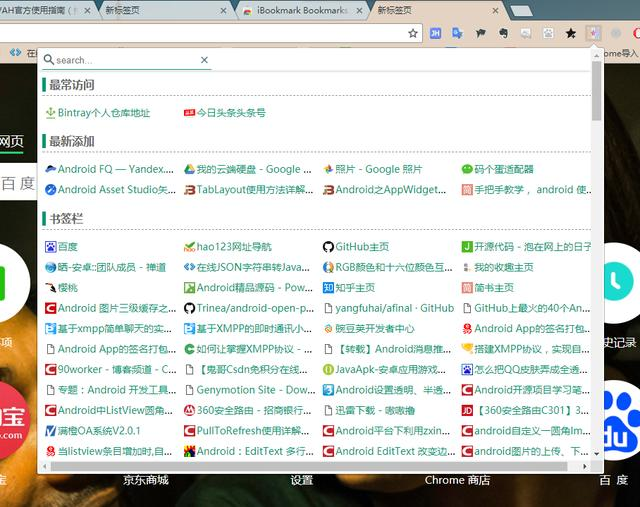Open 樱桃 bookmark
The width and height of the screenshot is (640, 507).
(x=61, y=287)
